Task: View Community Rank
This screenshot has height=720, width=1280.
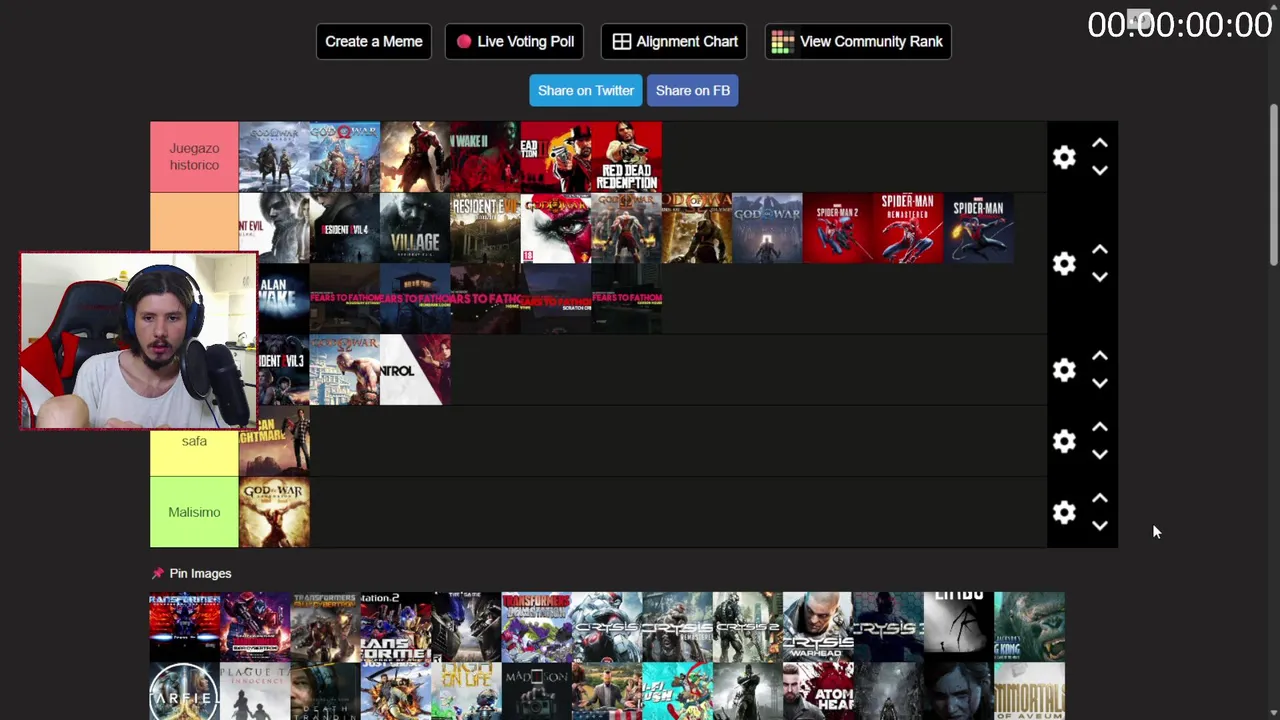Action: pyautogui.click(x=858, y=41)
